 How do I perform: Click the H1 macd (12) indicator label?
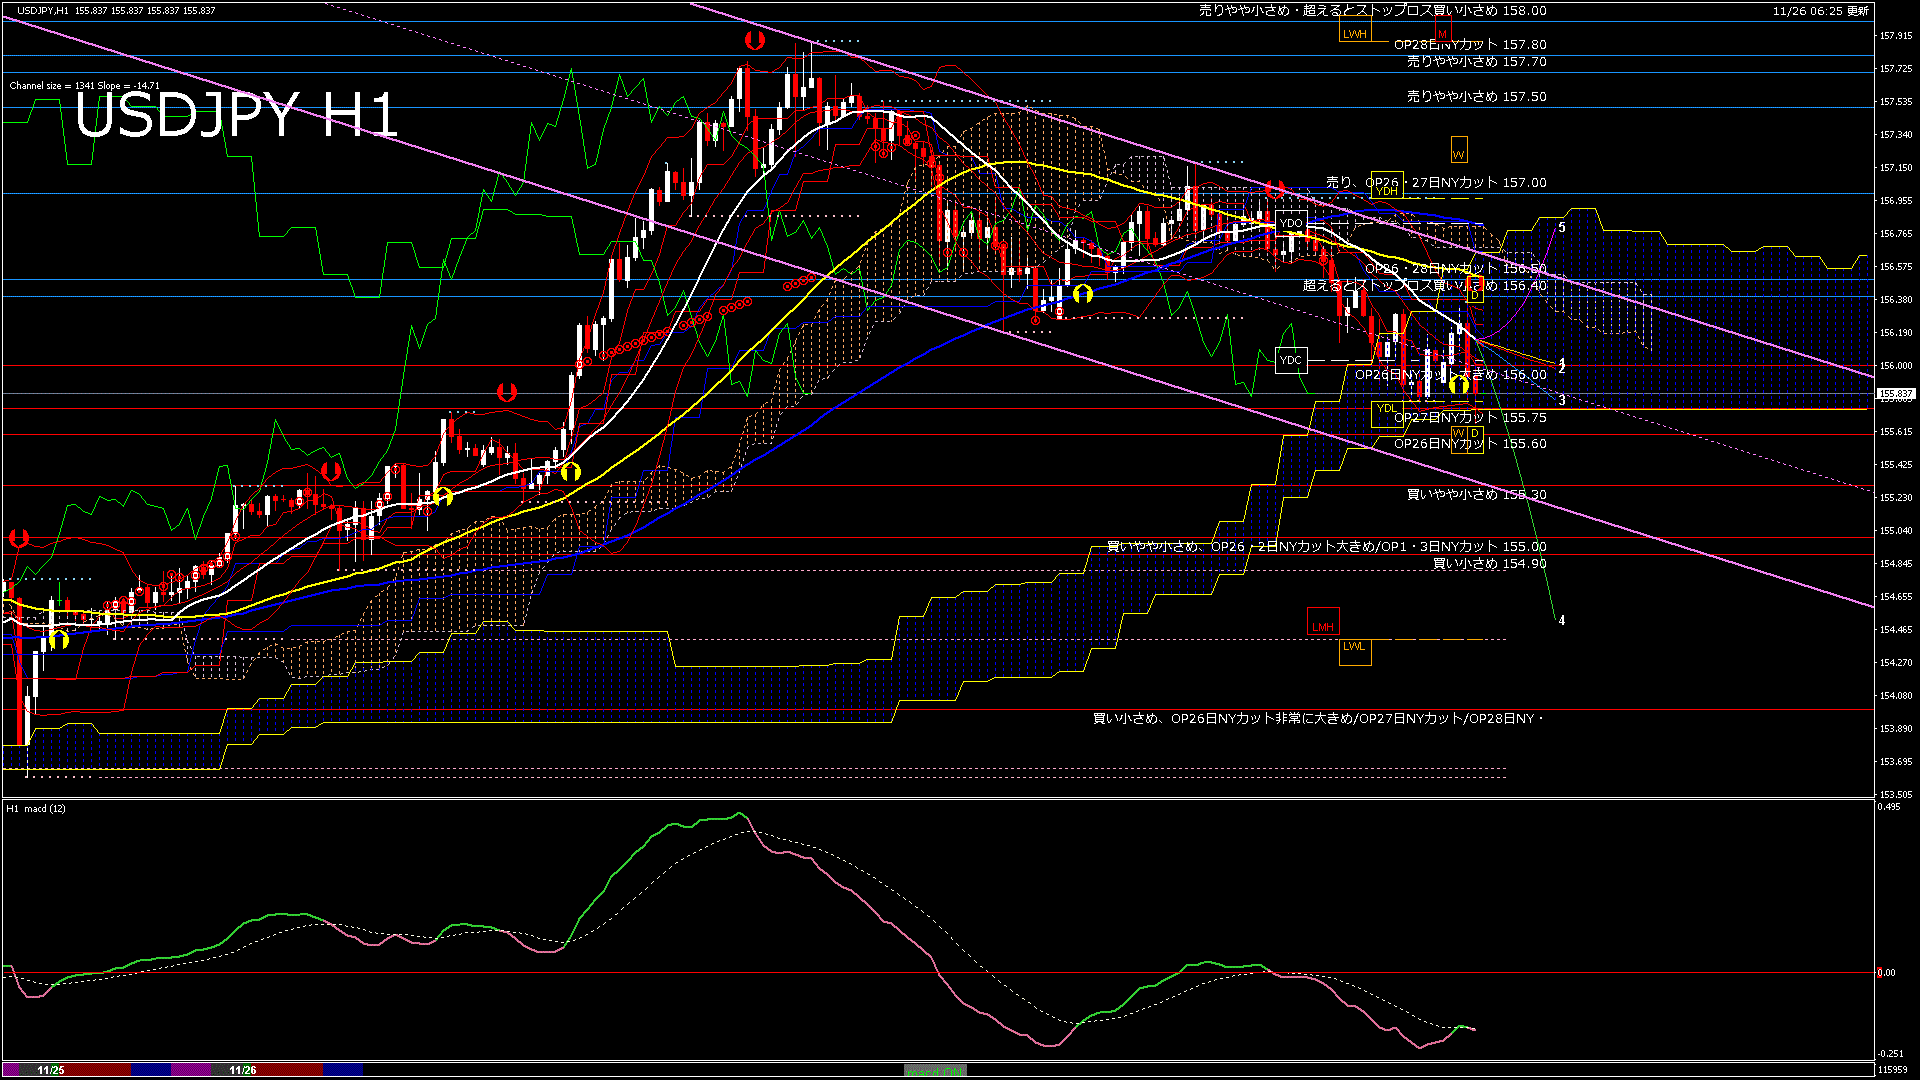(36, 808)
